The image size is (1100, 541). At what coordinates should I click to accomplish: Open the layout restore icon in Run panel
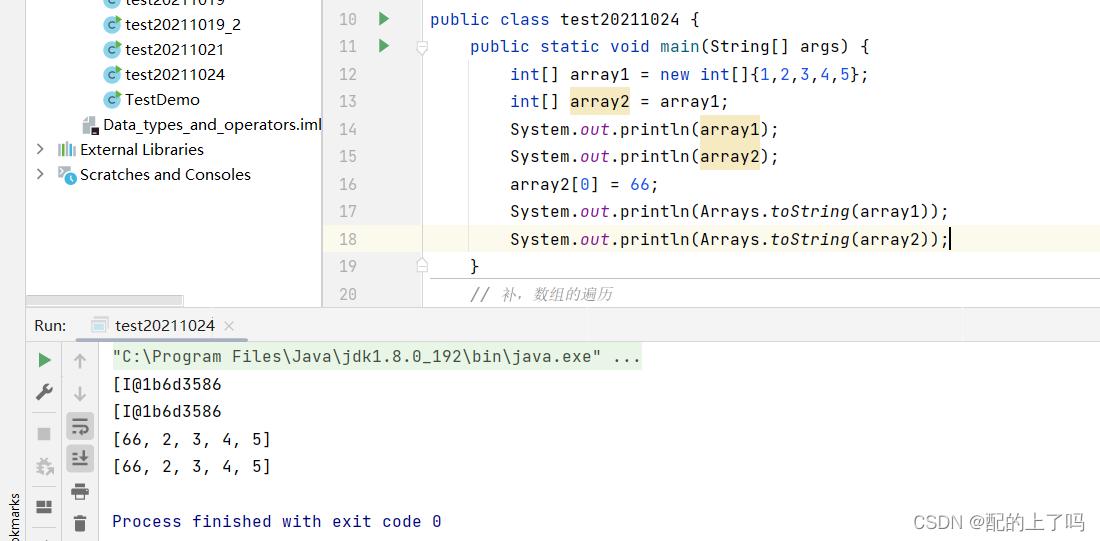(x=44, y=507)
